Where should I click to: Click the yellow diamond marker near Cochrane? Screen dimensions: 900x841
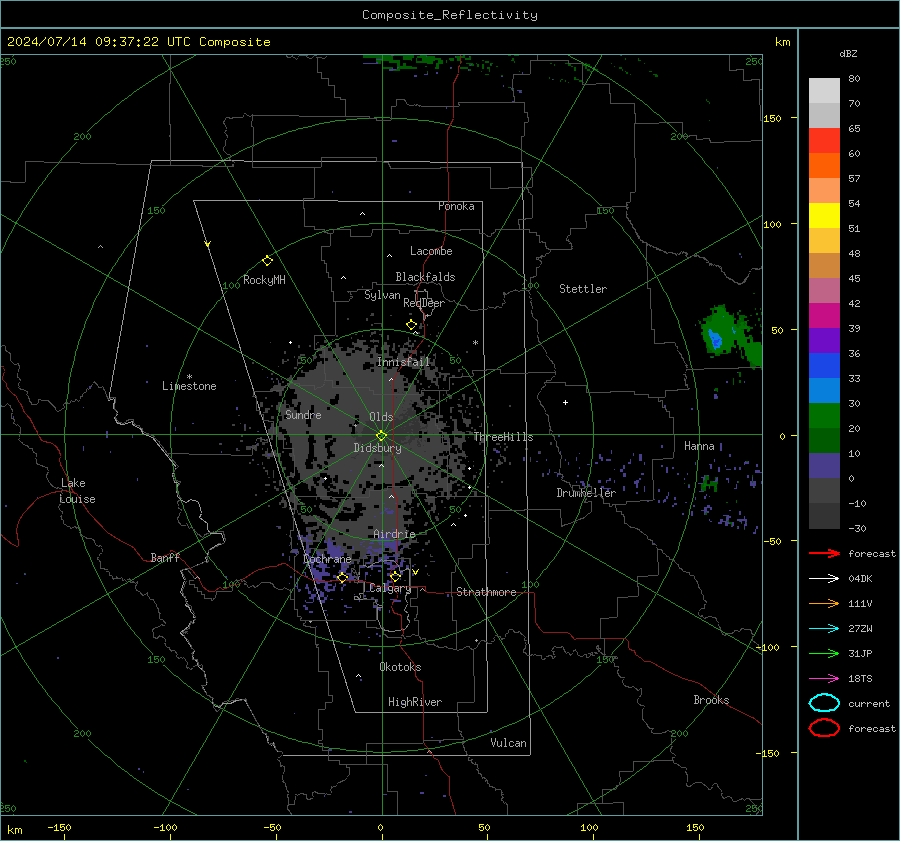[x=343, y=577]
